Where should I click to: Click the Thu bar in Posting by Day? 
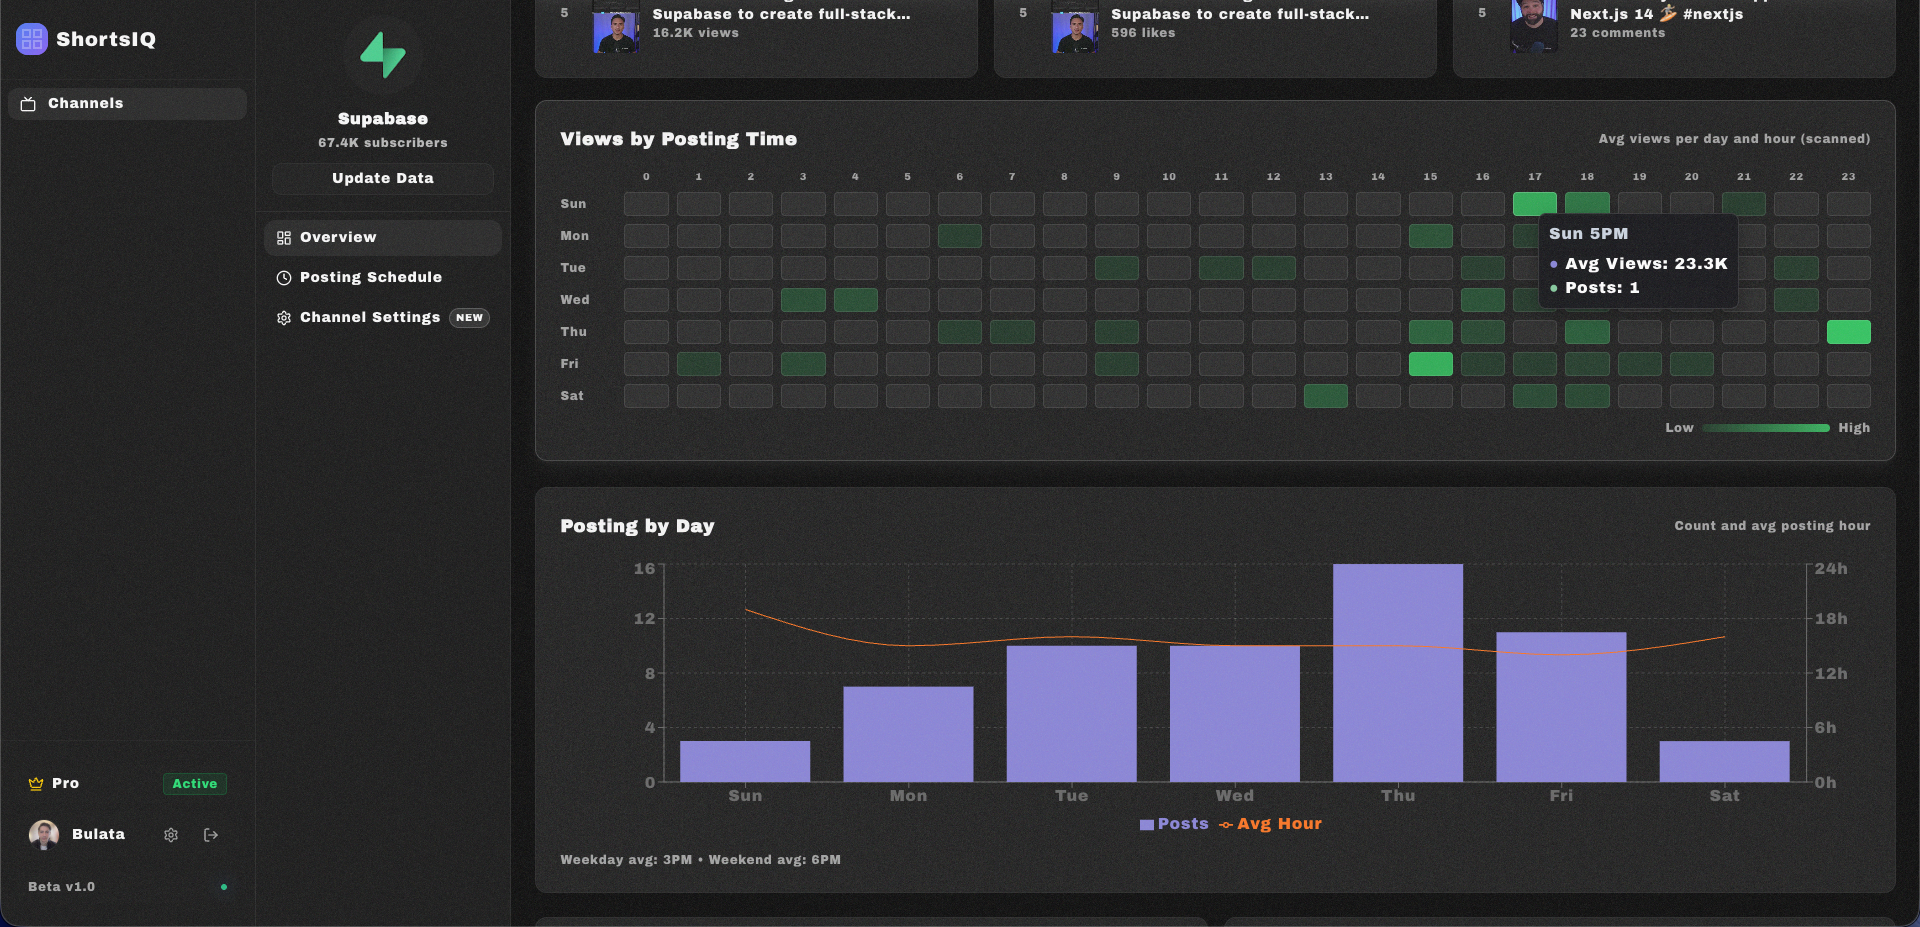tap(1398, 673)
